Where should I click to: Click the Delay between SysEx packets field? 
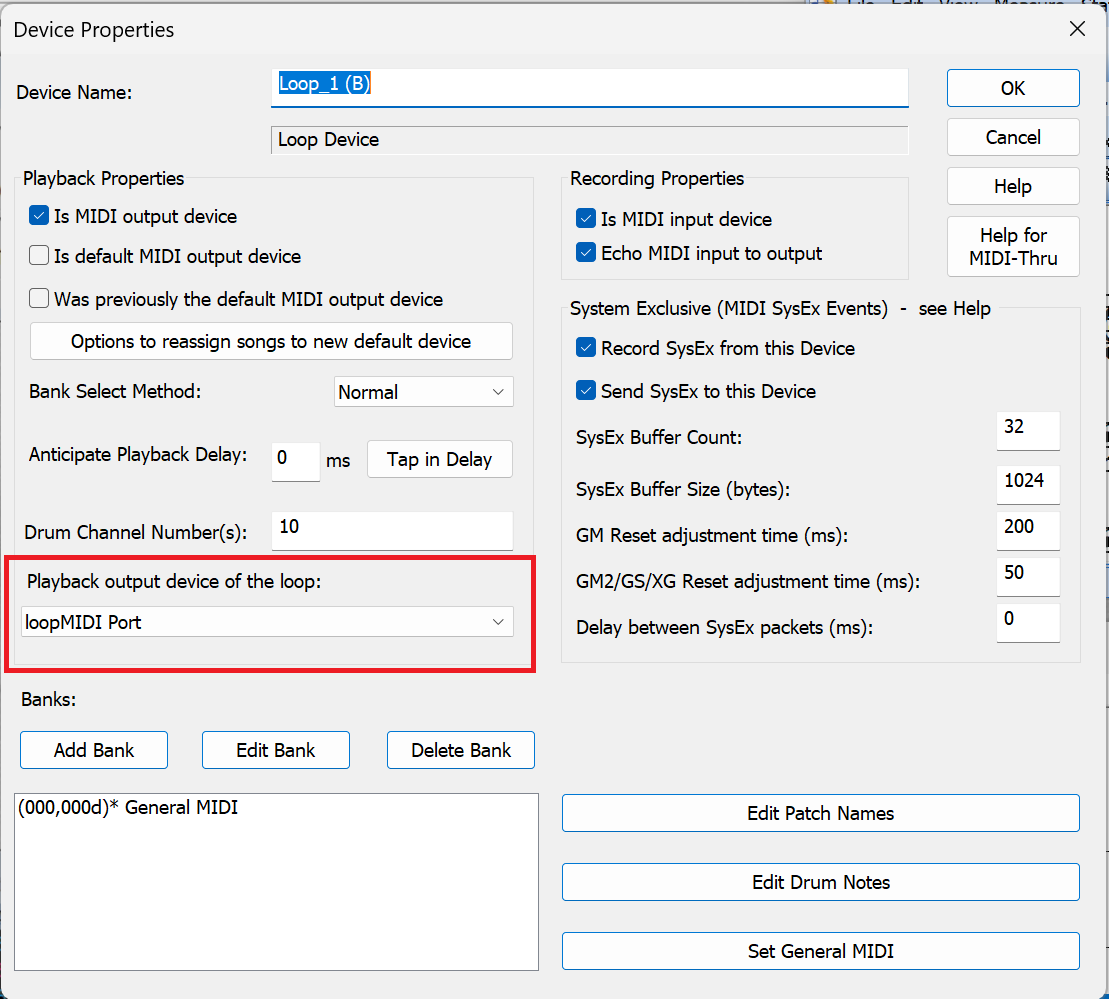(x=1028, y=623)
